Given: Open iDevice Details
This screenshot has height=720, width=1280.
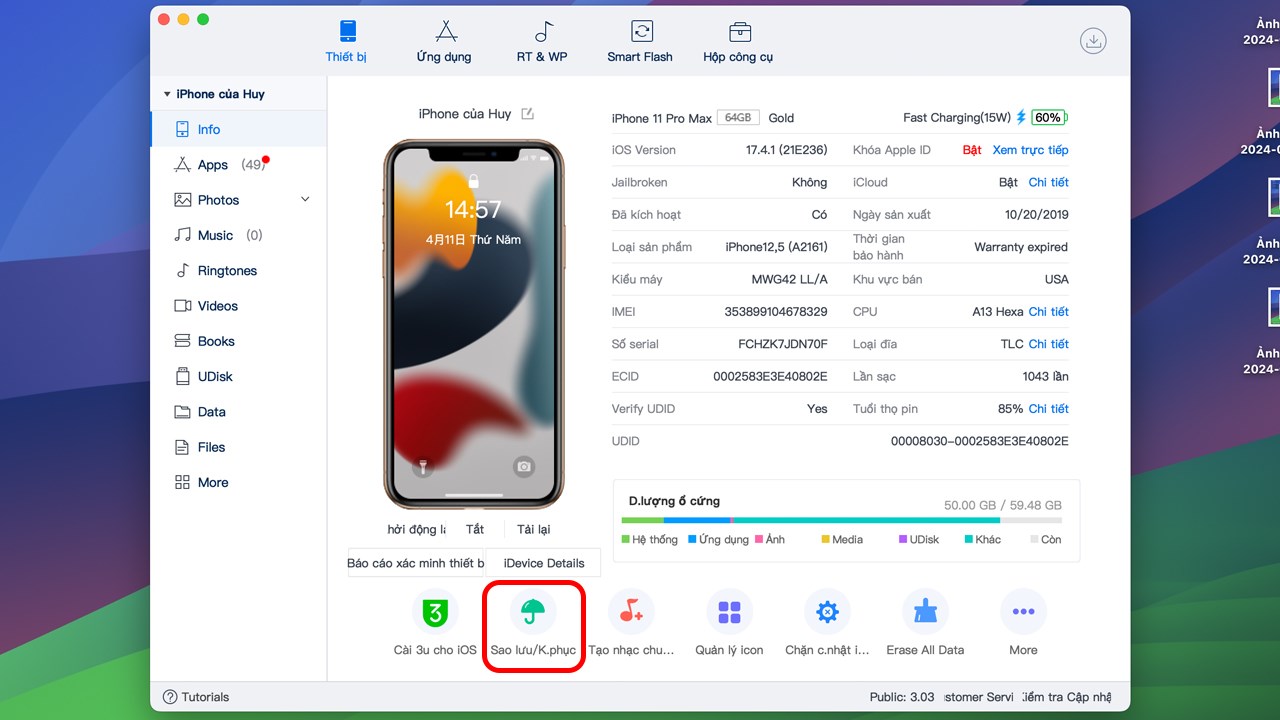Looking at the screenshot, I should (x=544, y=563).
